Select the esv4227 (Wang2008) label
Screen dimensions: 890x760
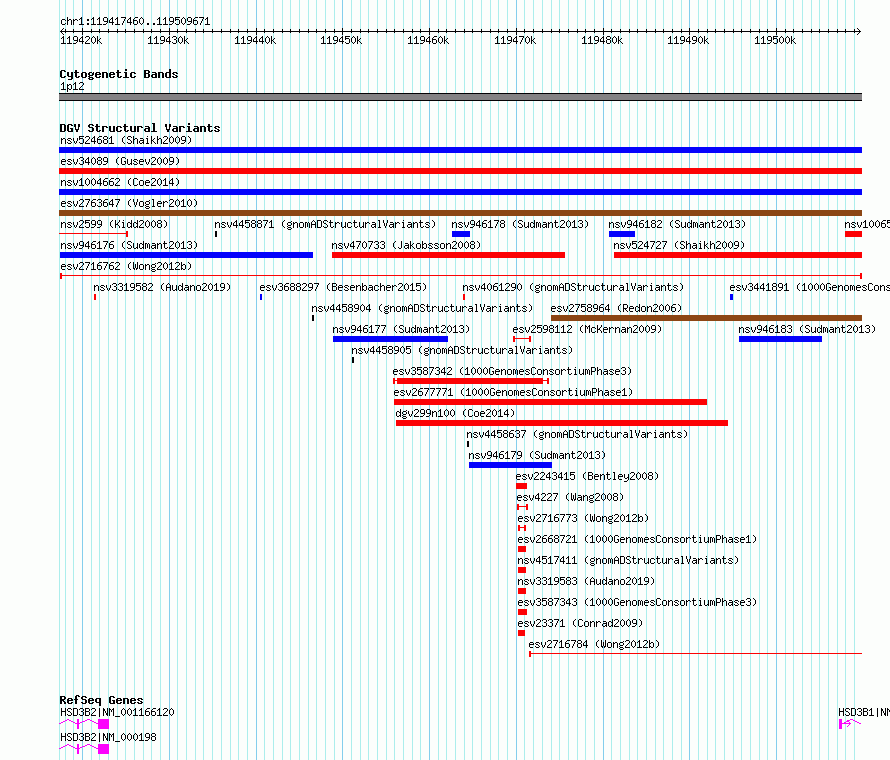click(x=570, y=497)
